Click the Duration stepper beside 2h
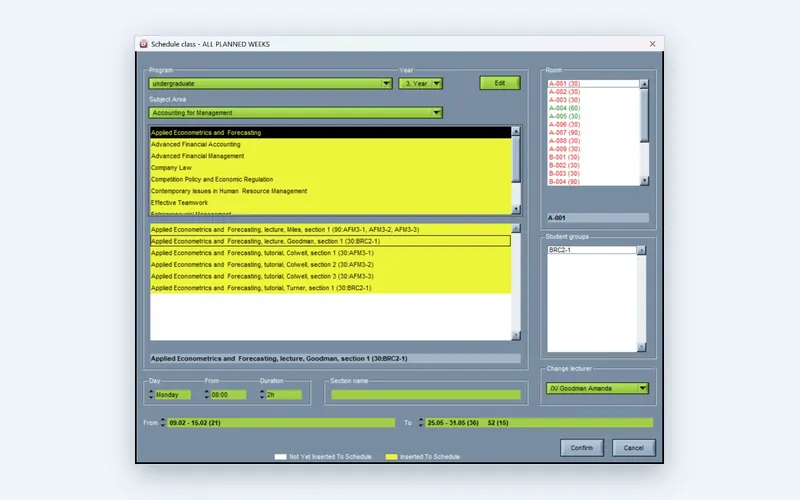This screenshot has height=500, width=800. [x=262, y=394]
